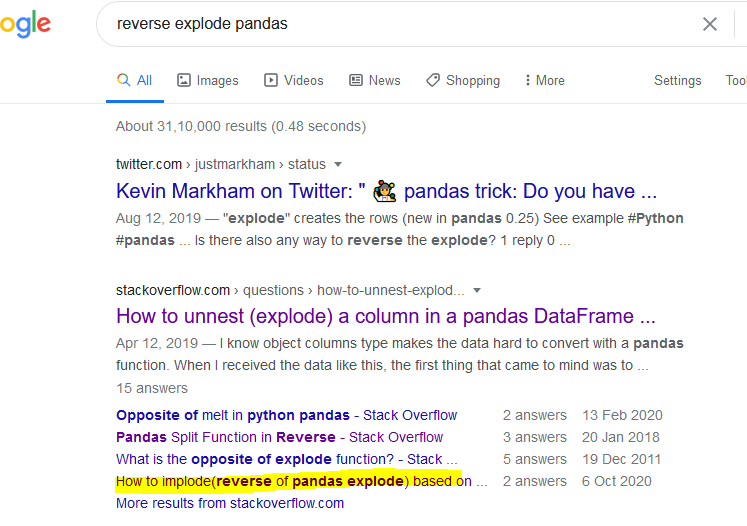Image resolution: width=747 pixels, height=526 pixels.
Task: Click the '6 Oct 2020' date
Action: pyautogui.click(x=616, y=481)
